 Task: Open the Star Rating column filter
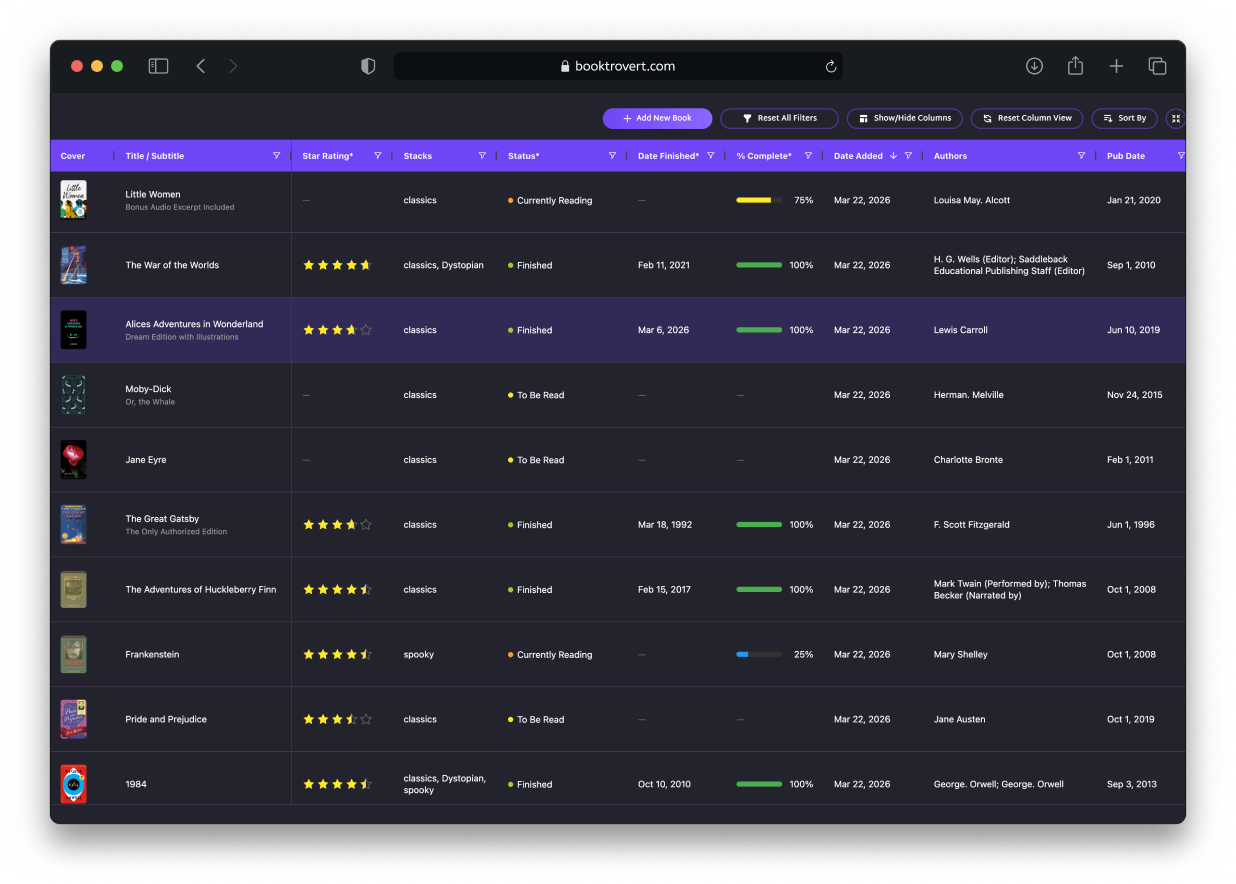tap(377, 156)
